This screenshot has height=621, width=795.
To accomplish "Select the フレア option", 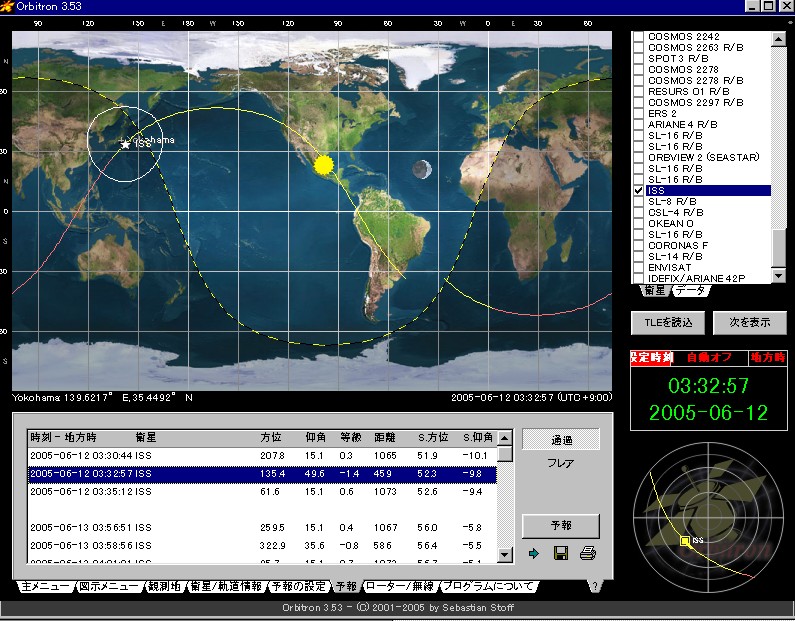I will [560, 463].
